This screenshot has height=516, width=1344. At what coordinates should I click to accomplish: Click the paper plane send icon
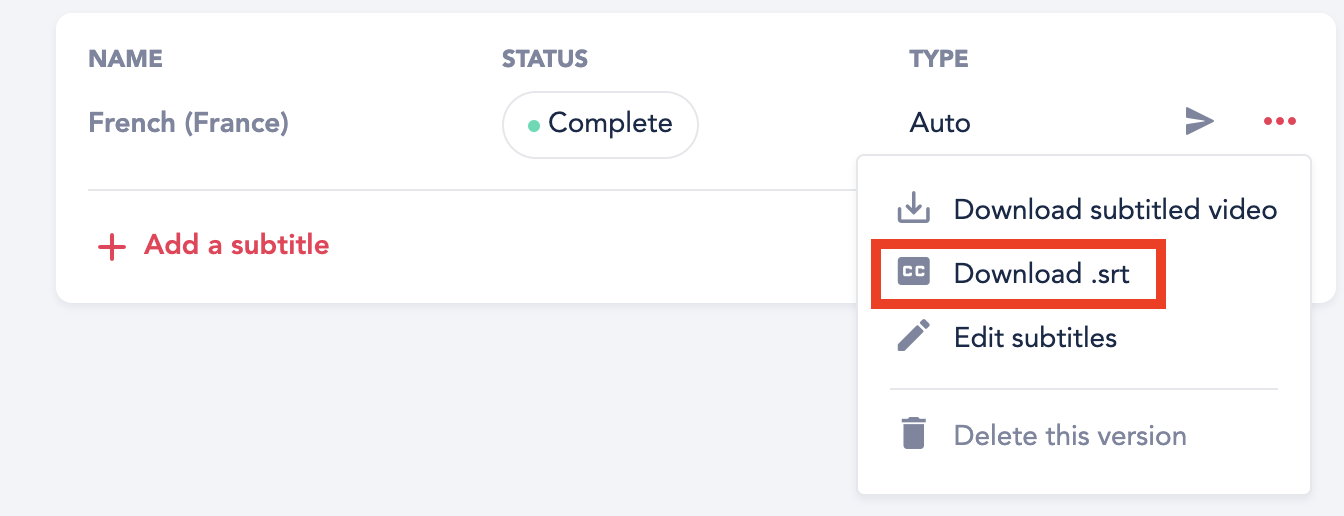click(1199, 122)
